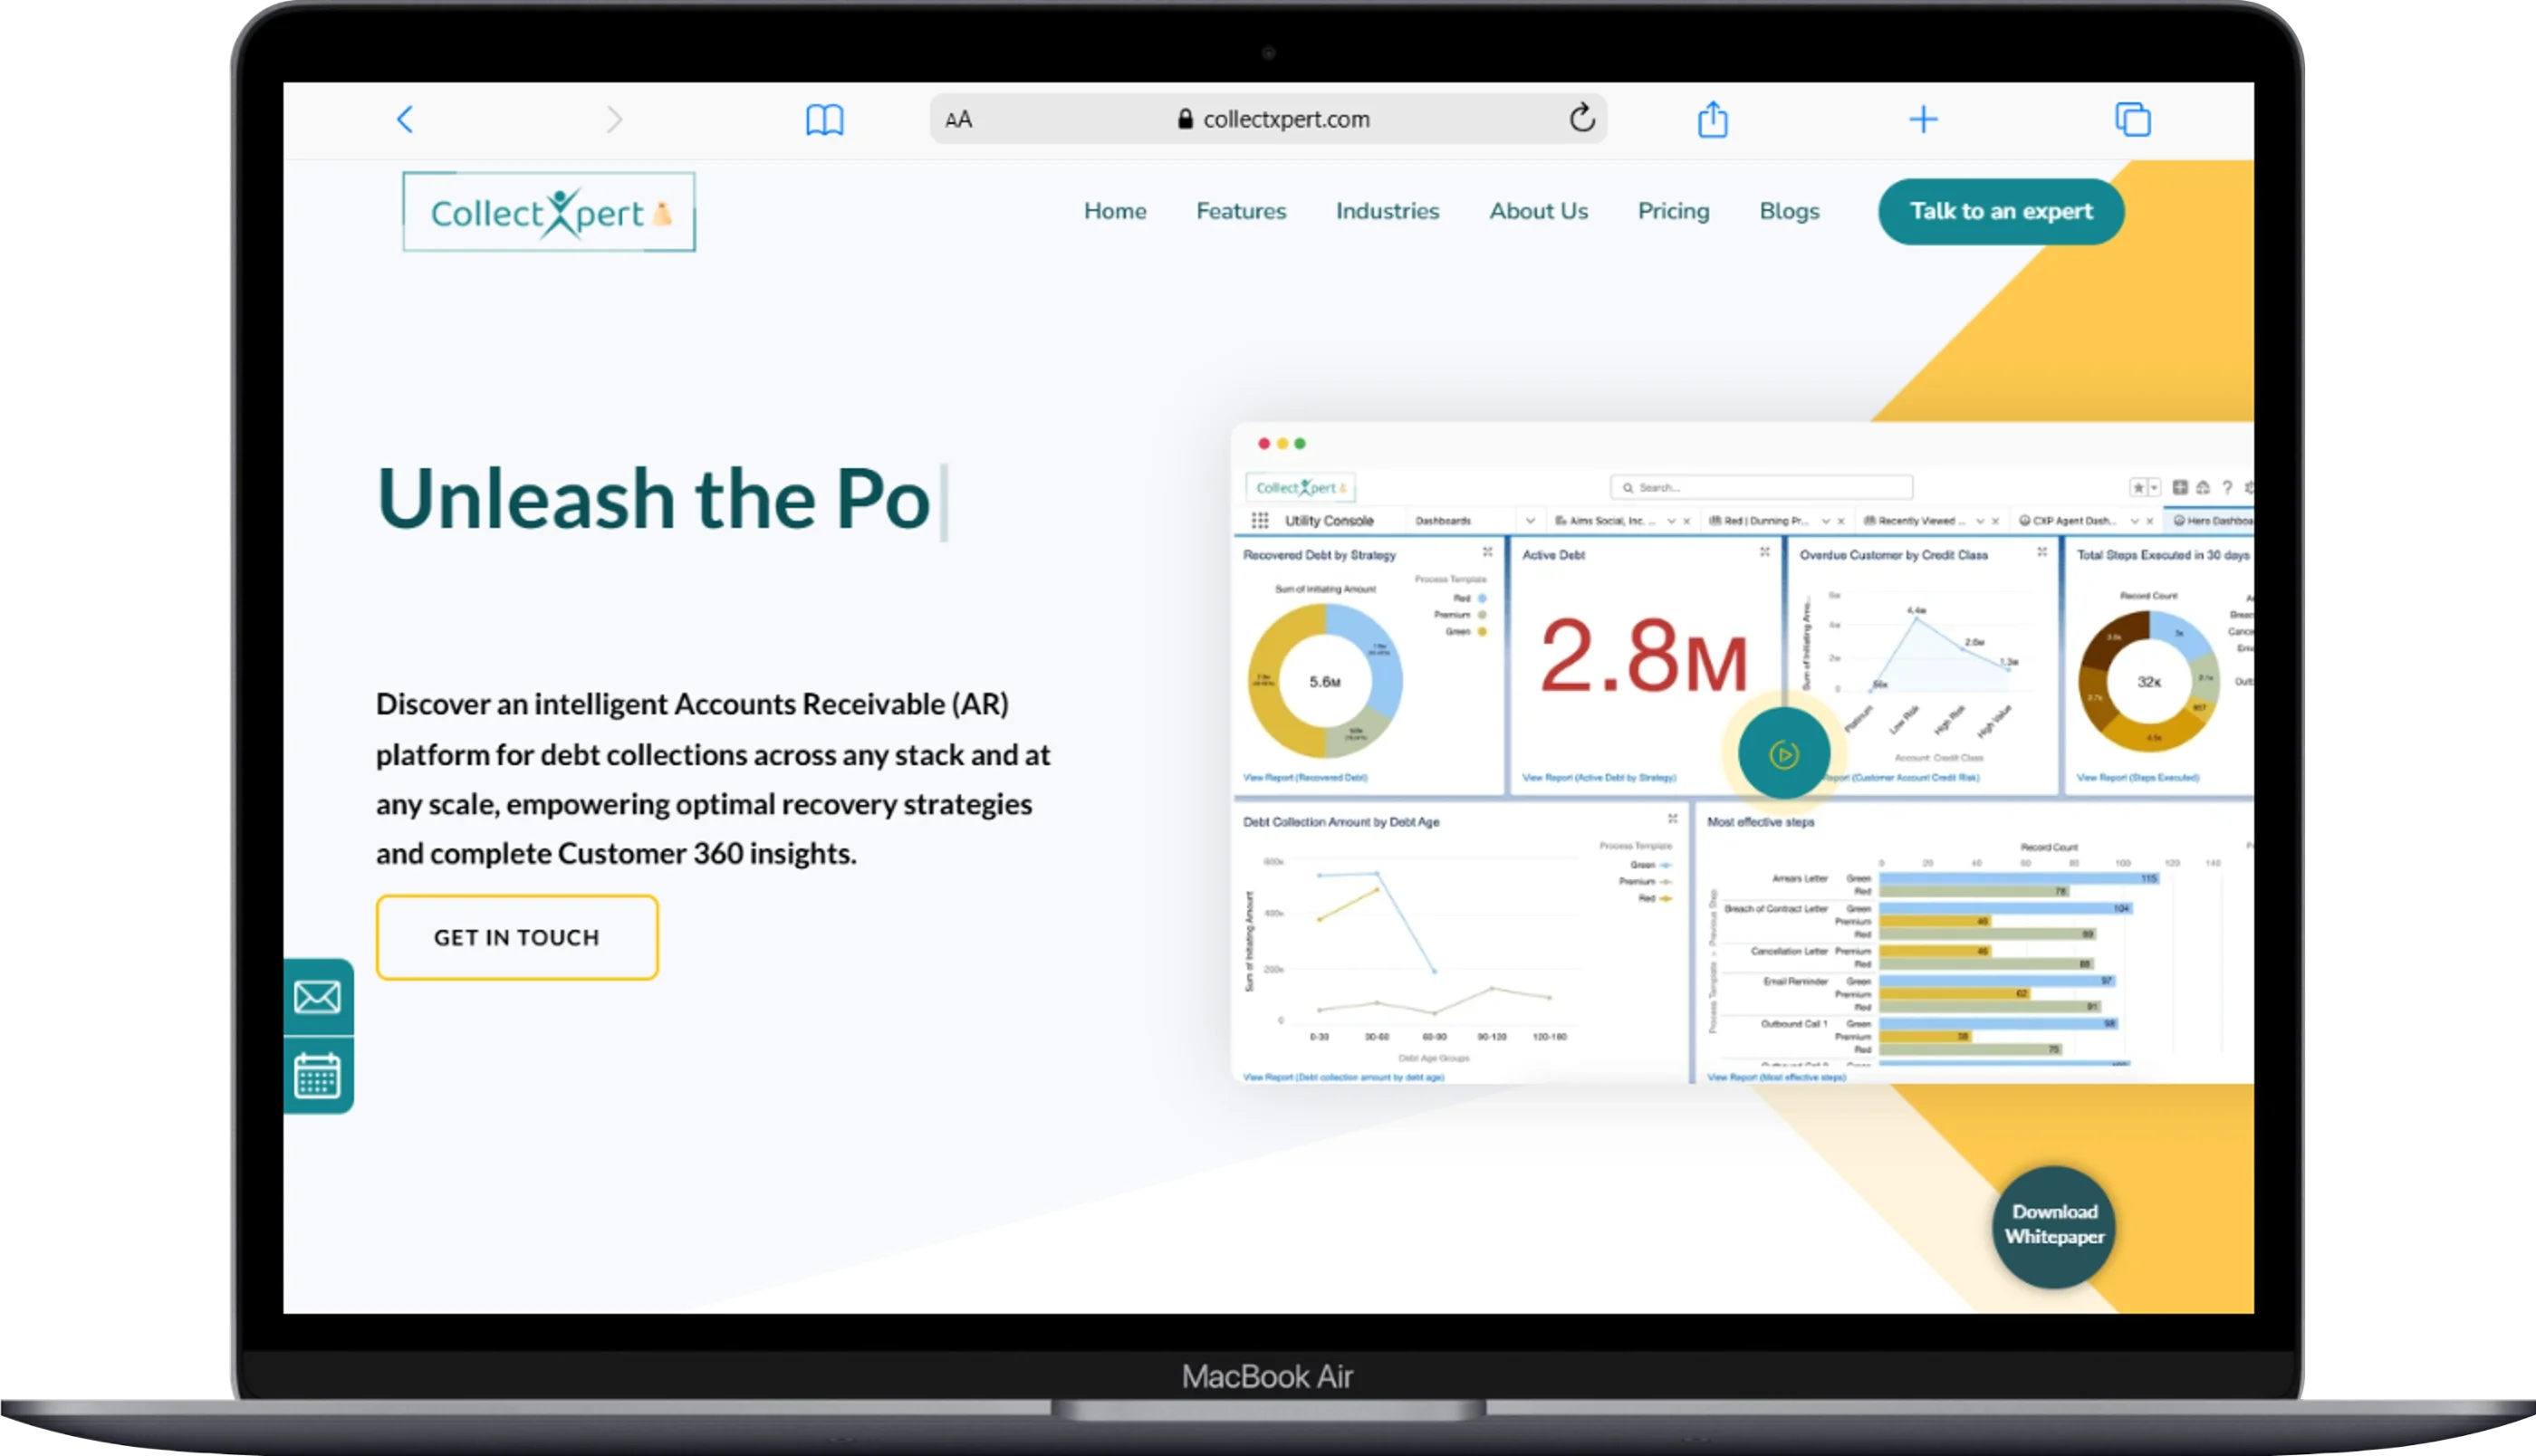This screenshot has width=2536, height=1456.
Task: Show all tabs overview icon
Action: tap(2132, 120)
